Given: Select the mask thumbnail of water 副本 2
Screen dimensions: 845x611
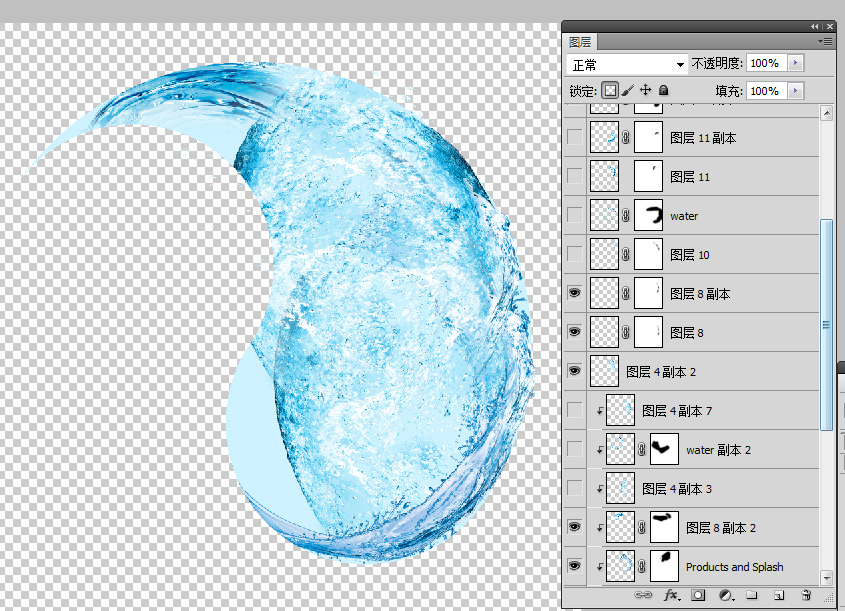Looking at the screenshot, I should click(664, 449).
